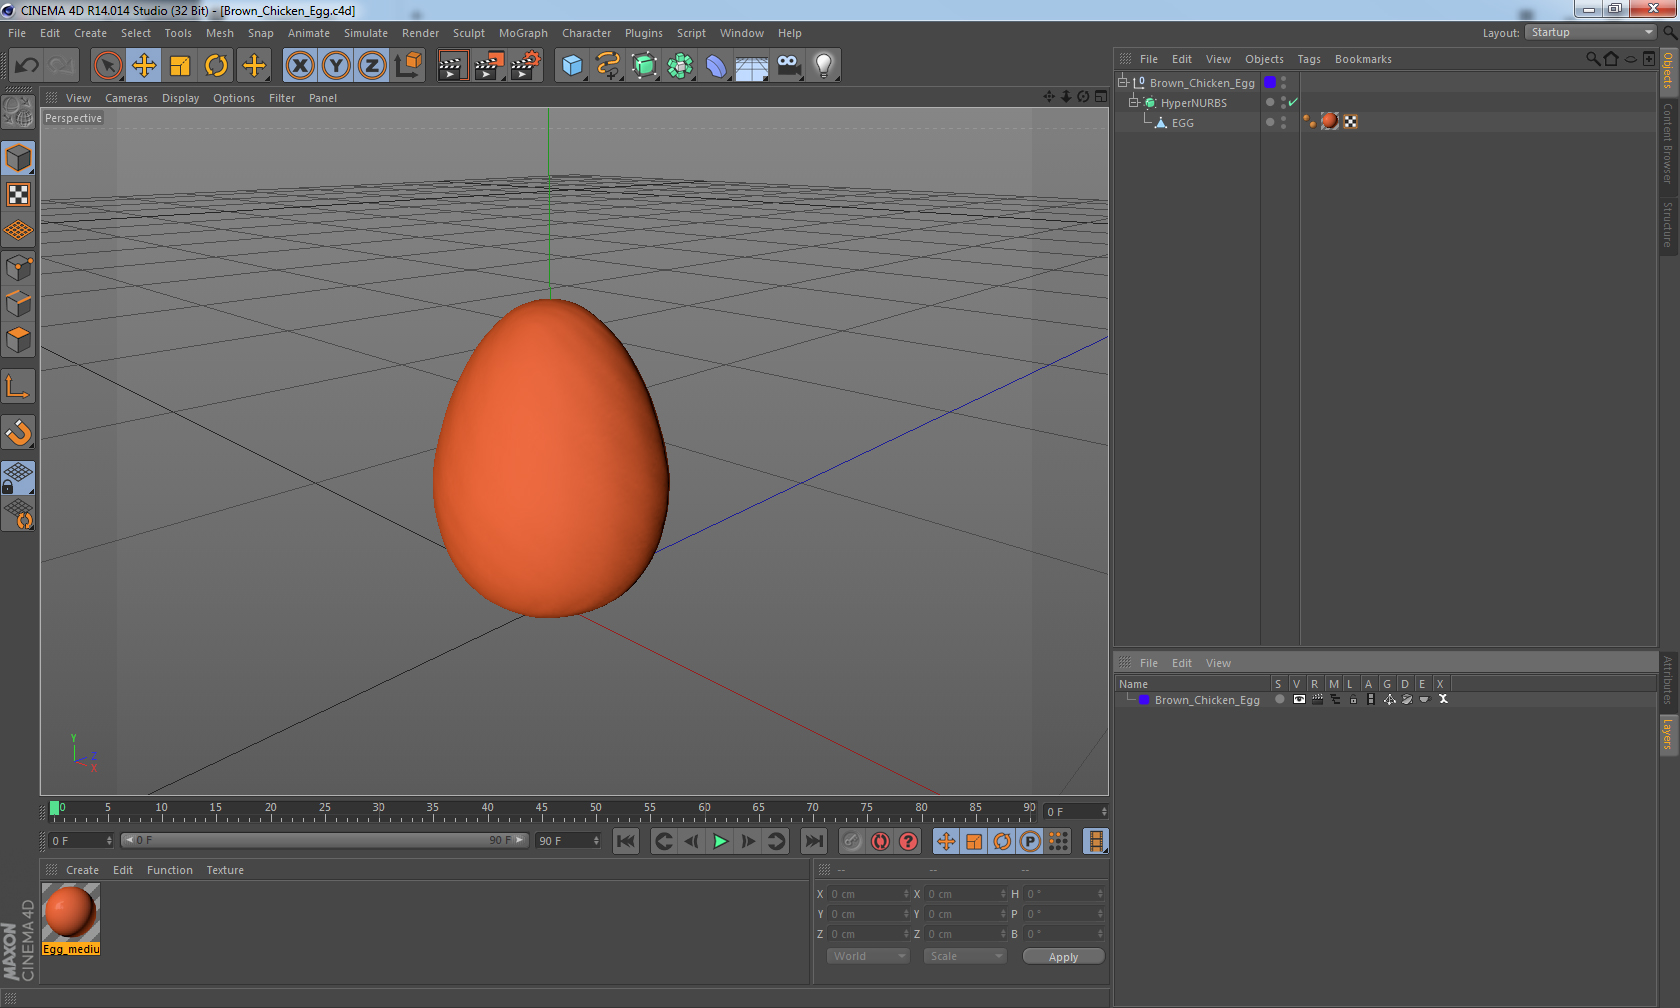Collapse the HyperNURBS tree node
Image resolution: width=1680 pixels, height=1008 pixels.
1134,102
